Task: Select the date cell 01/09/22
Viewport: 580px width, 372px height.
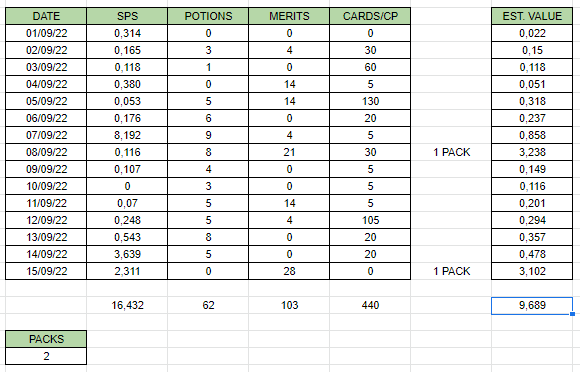Action: click(46, 33)
